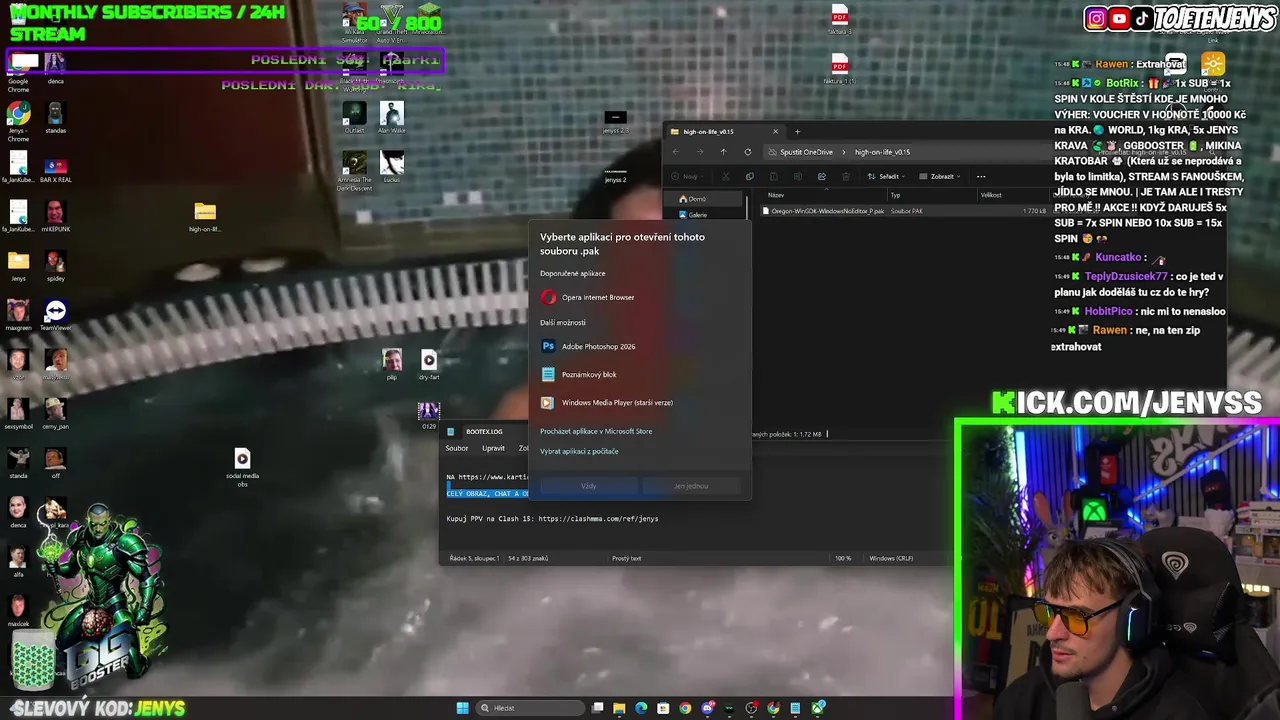Viewport: 1280px width, 720px height.
Task: Select the Outlast game shortcut
Action: [354, 118]
